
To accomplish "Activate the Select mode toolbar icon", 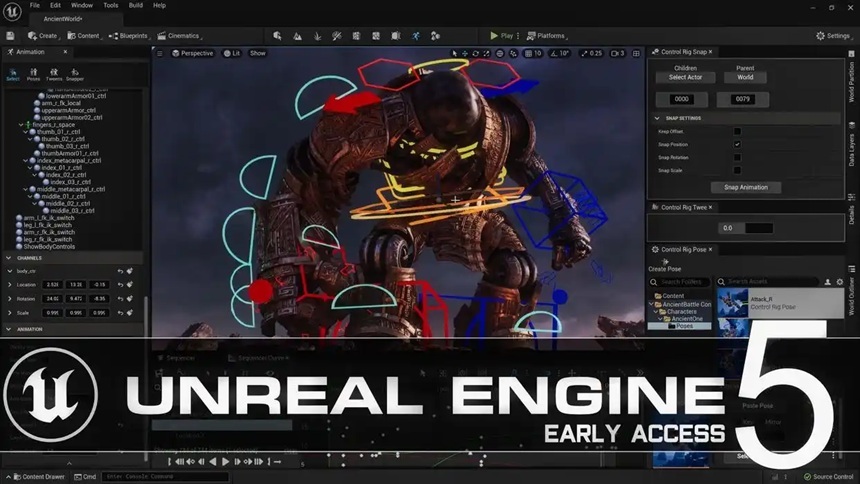I will [x=277, y=36].
